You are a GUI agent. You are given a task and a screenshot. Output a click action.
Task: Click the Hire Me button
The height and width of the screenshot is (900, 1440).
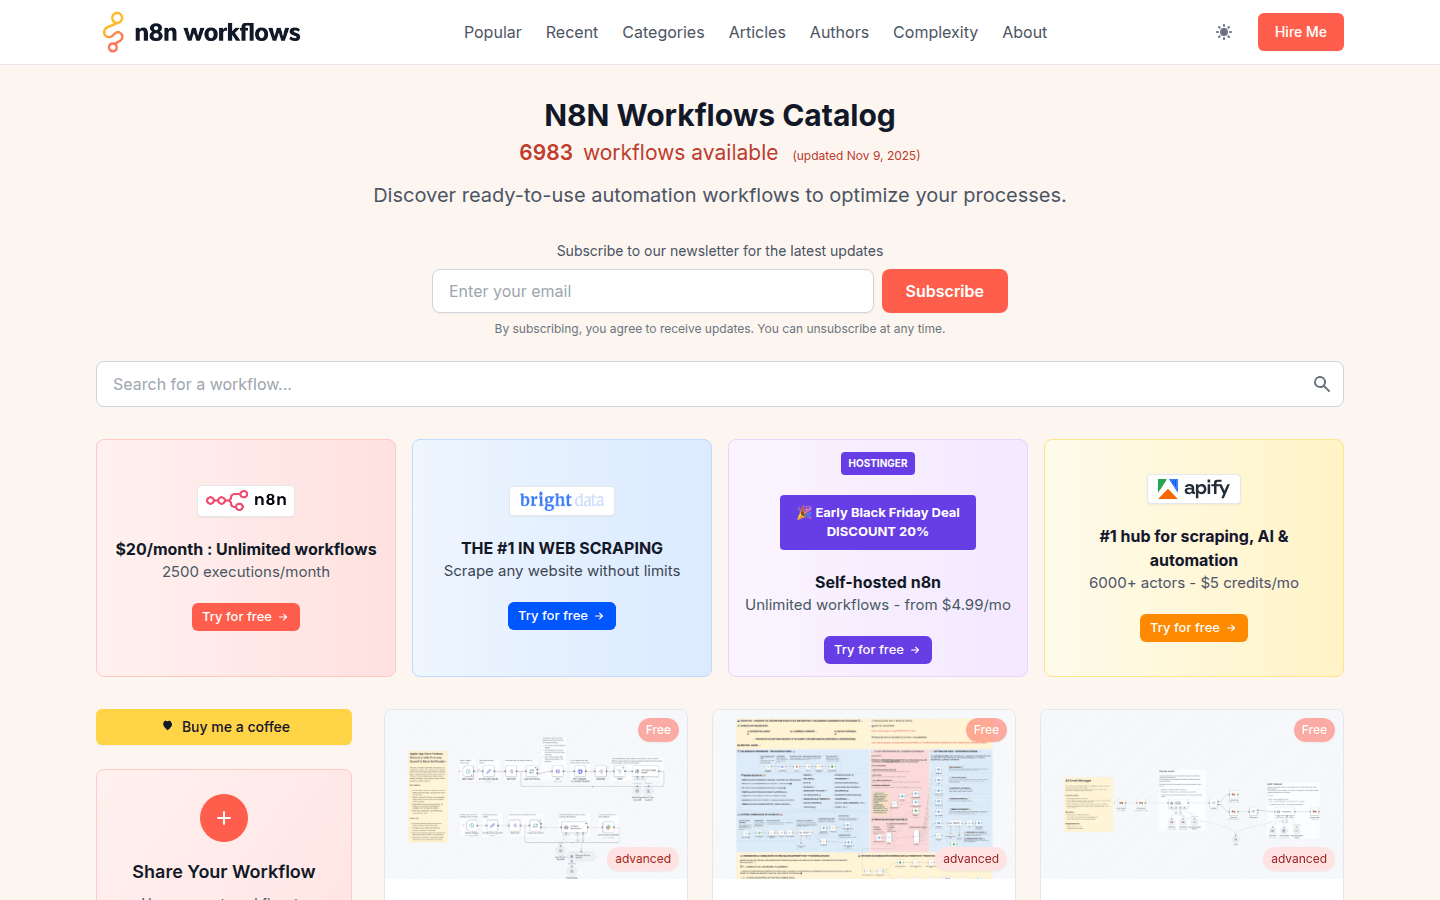[1300, 32]
